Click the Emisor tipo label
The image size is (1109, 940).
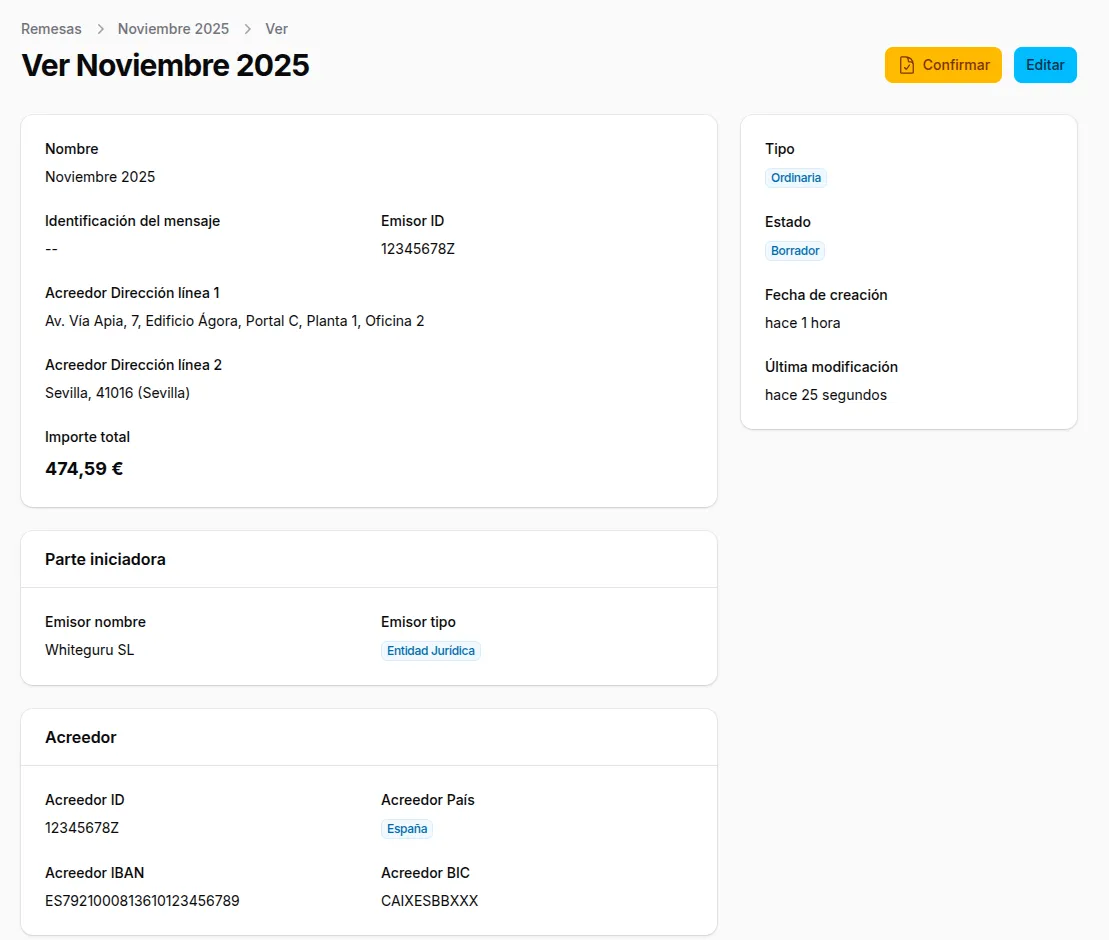click(x=418, y=622)
